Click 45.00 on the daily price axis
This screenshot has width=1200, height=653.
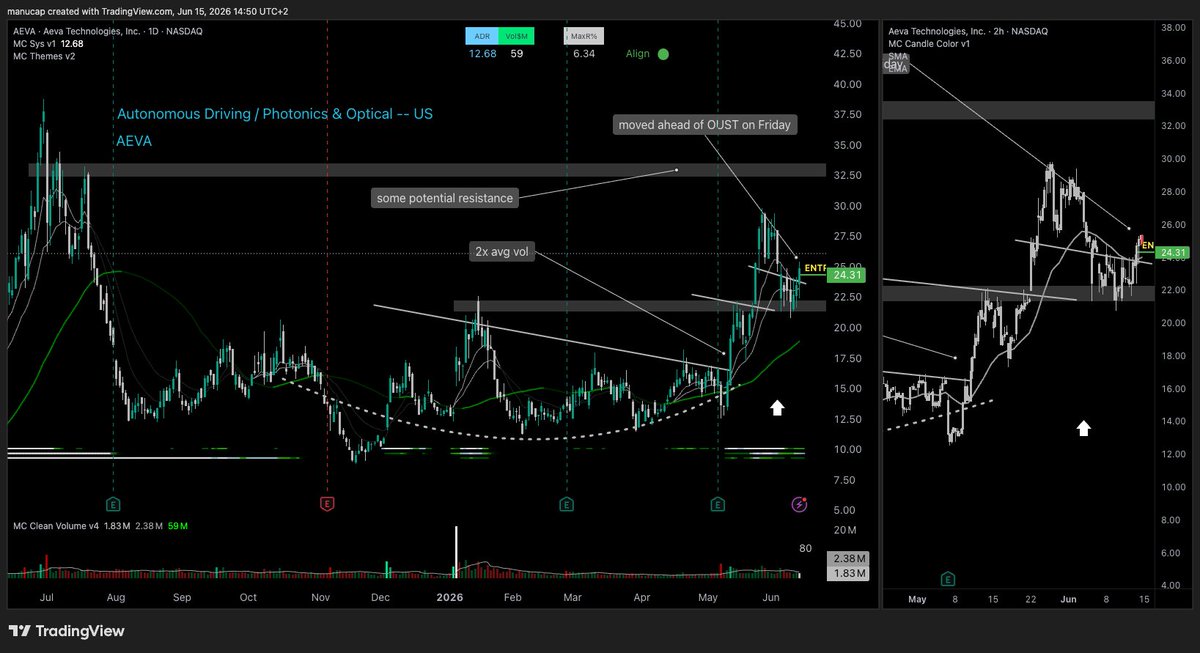tap(847, 23)
